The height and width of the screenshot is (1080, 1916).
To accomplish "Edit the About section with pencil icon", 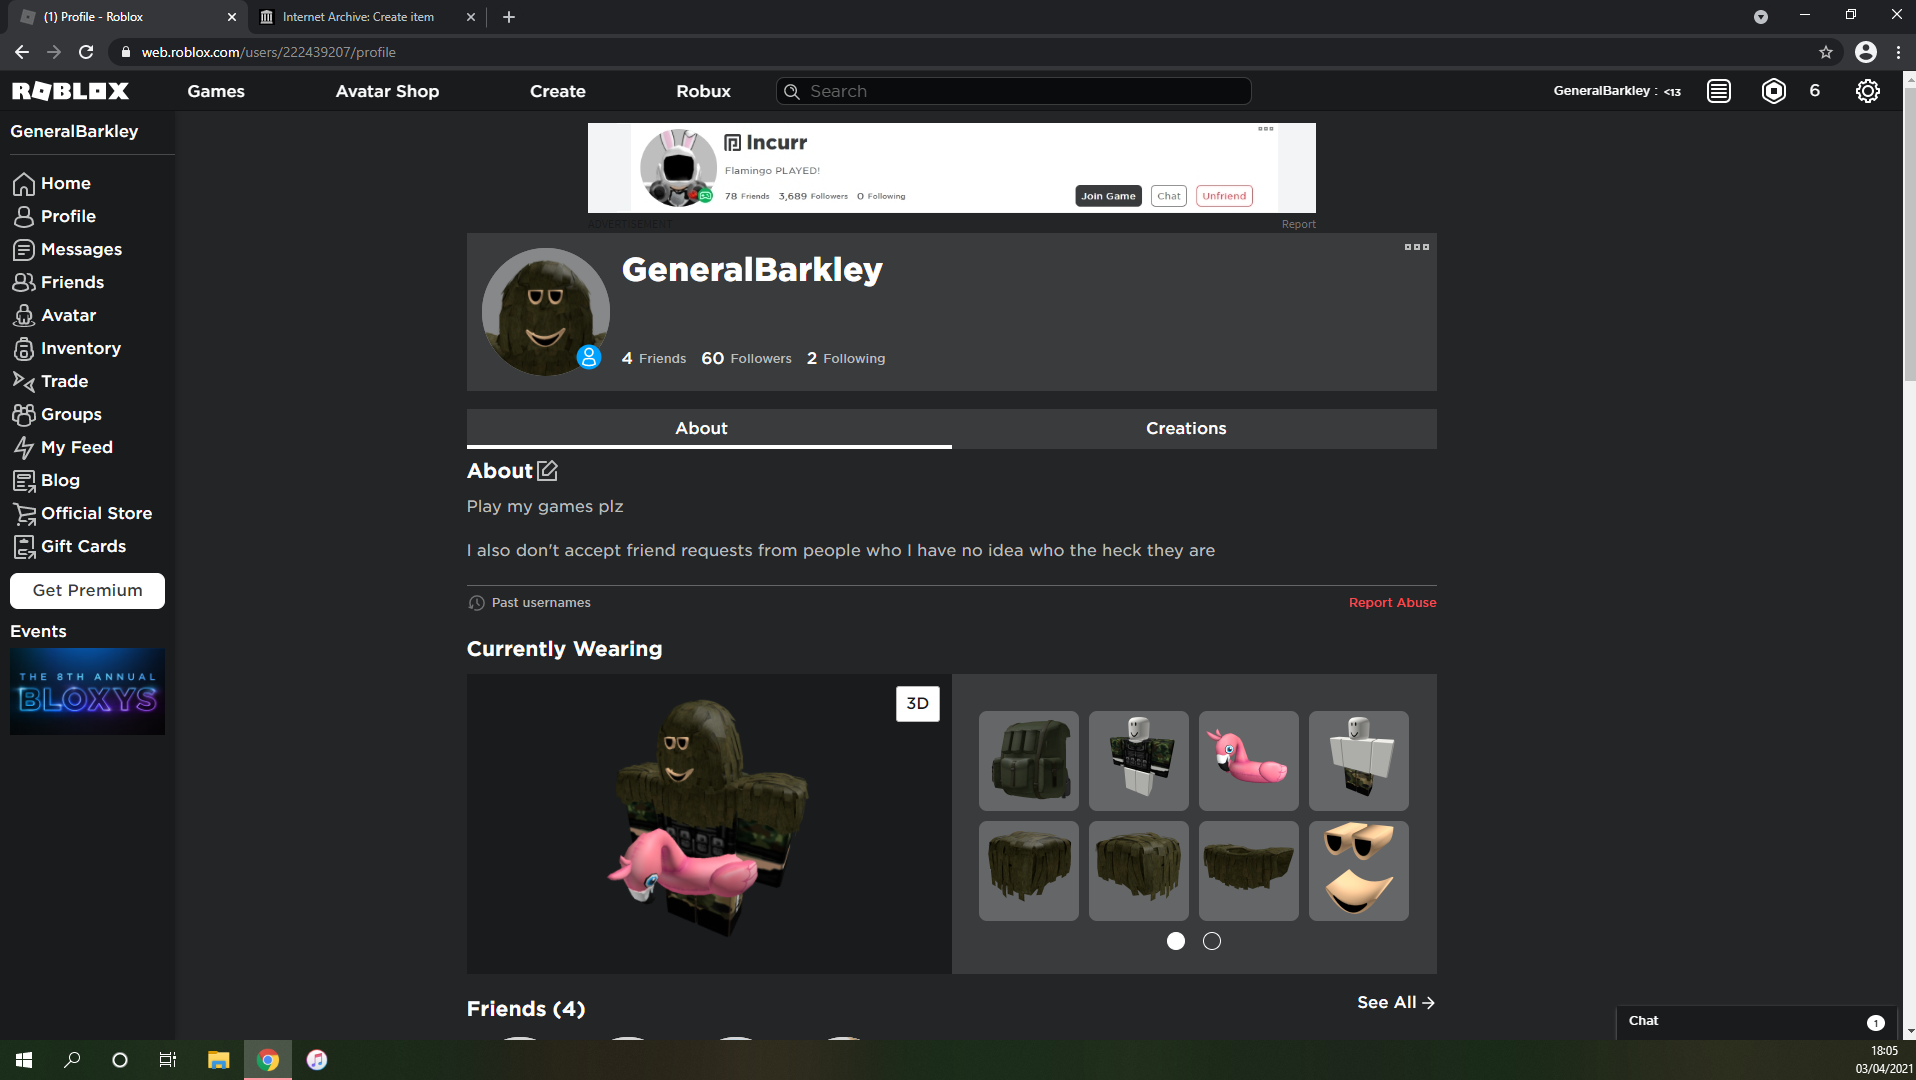I will (547, 470).
